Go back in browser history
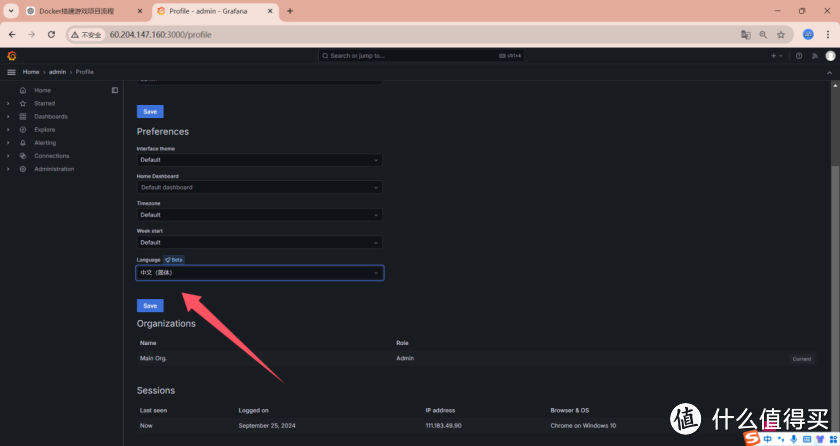Image resolution: width=840 pixels, height=446 pixels. point(12,34)
